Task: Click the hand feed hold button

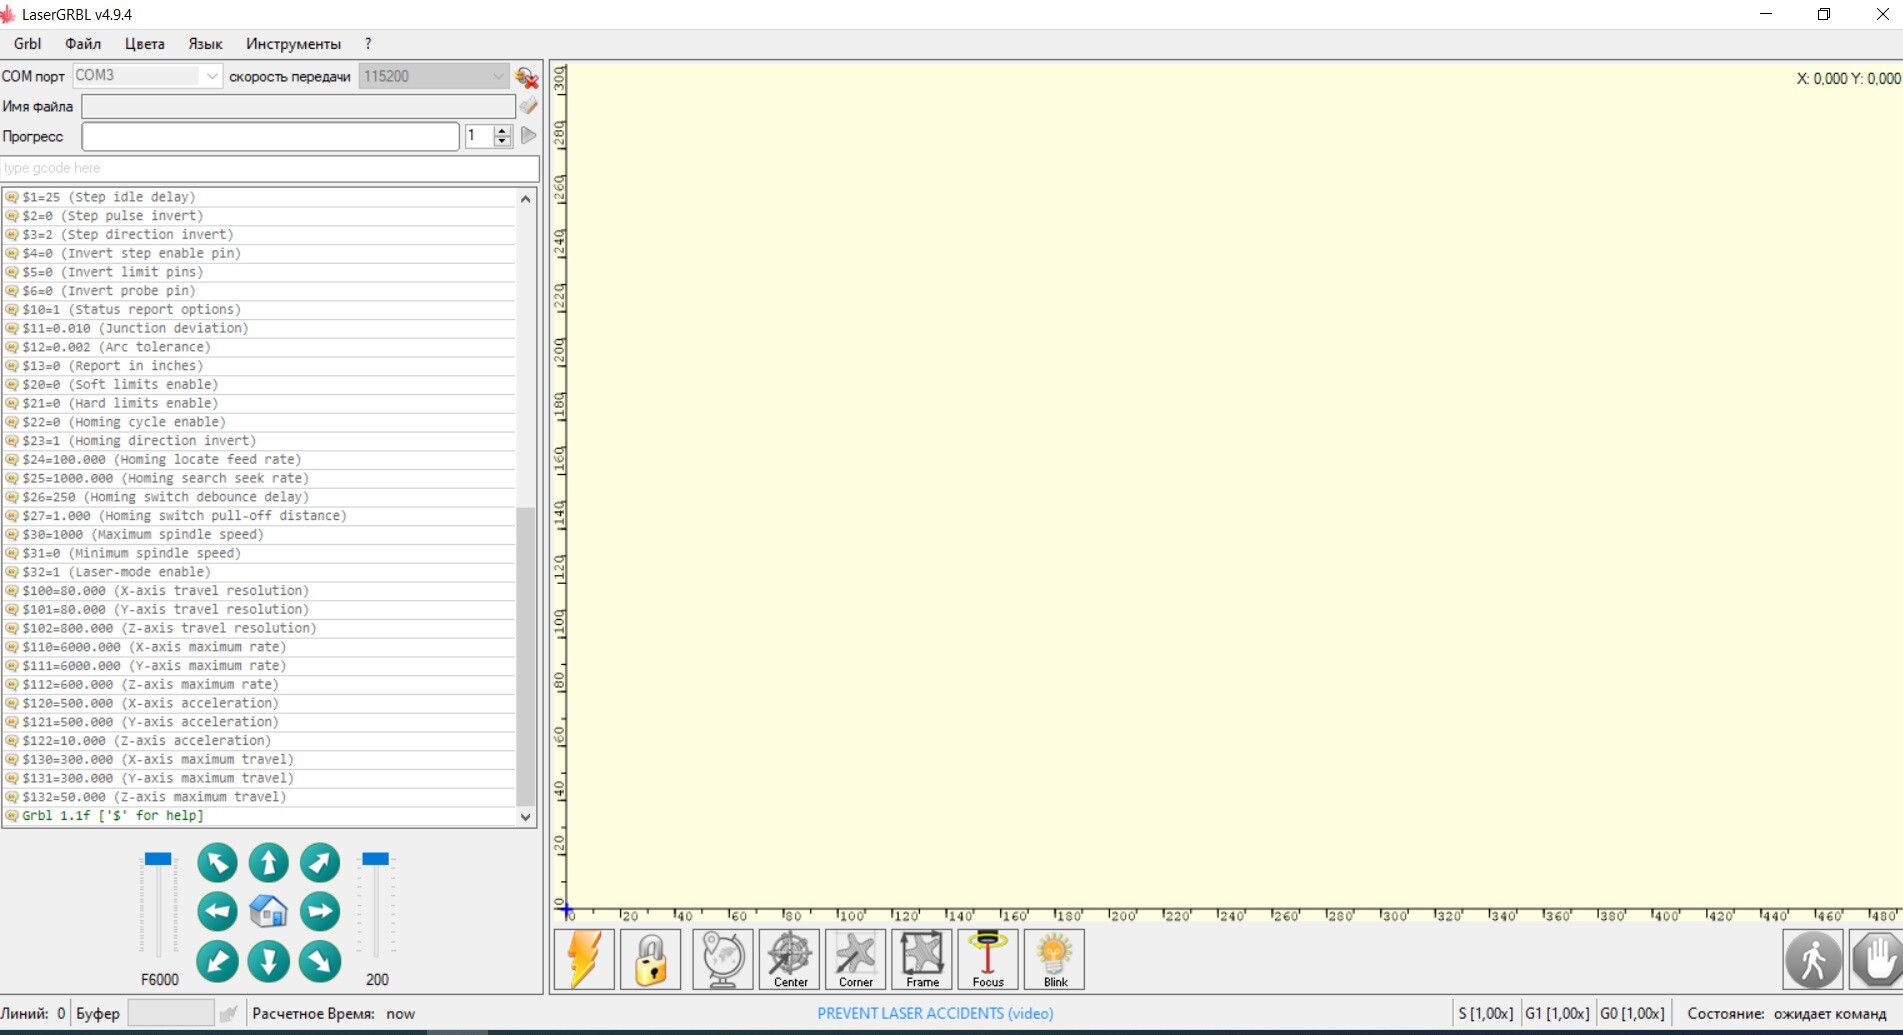Action: 1876,959
